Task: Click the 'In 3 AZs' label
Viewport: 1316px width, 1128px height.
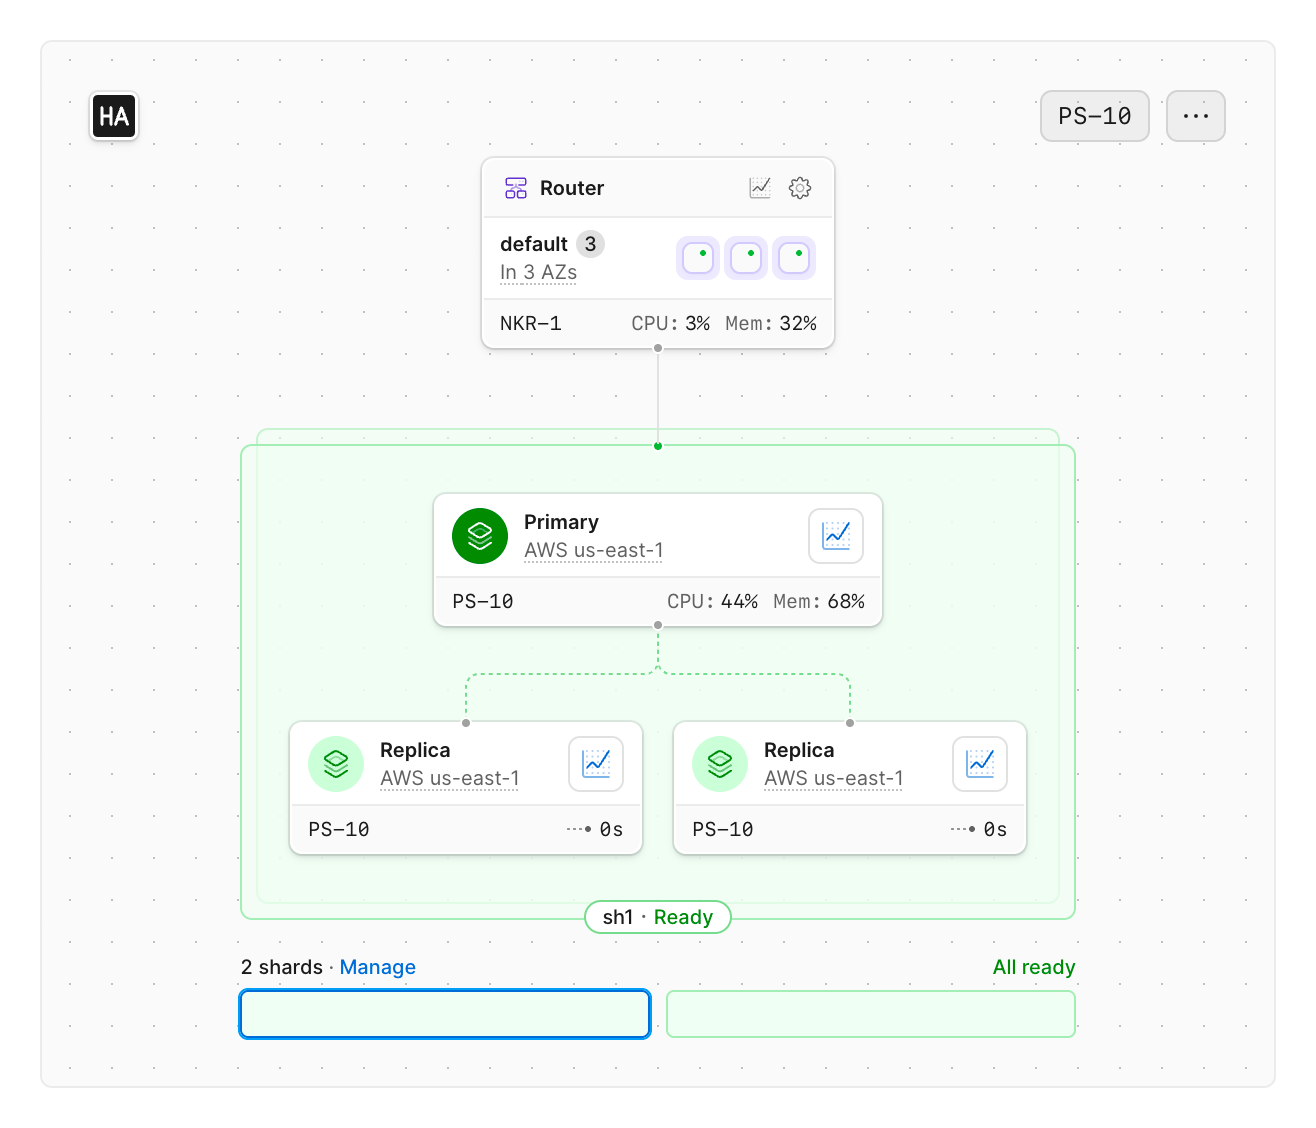Action: pyautogui.click(x=538, y=272)
